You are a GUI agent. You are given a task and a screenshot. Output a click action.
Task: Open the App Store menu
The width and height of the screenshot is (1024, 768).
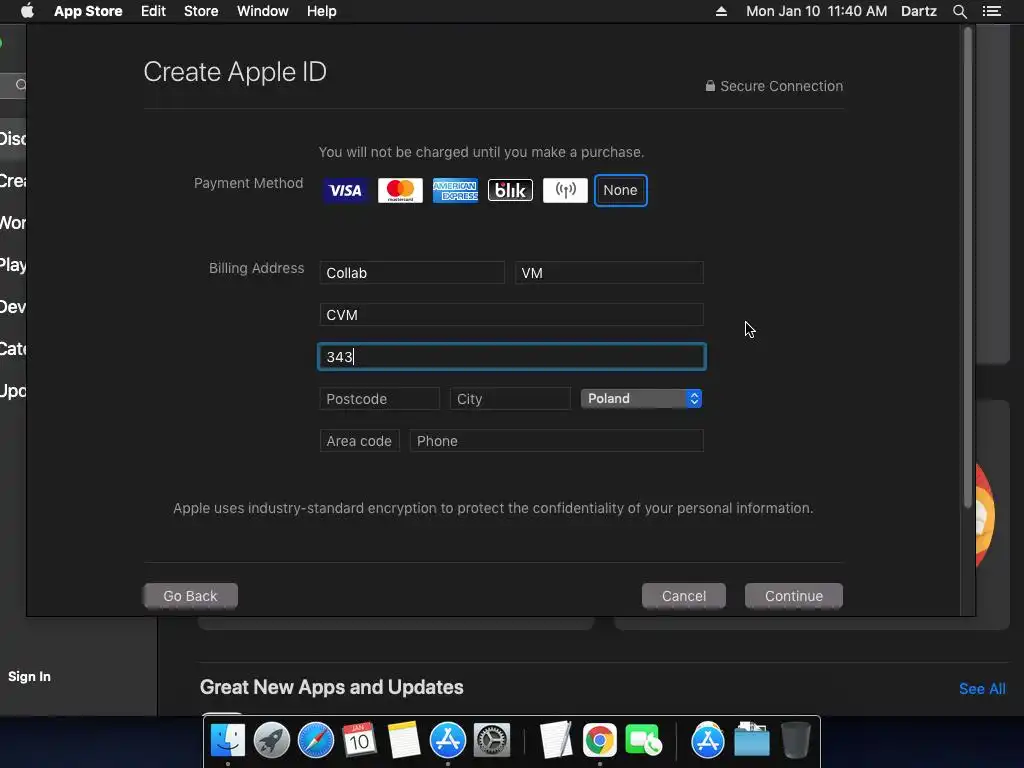coord(88,11)
